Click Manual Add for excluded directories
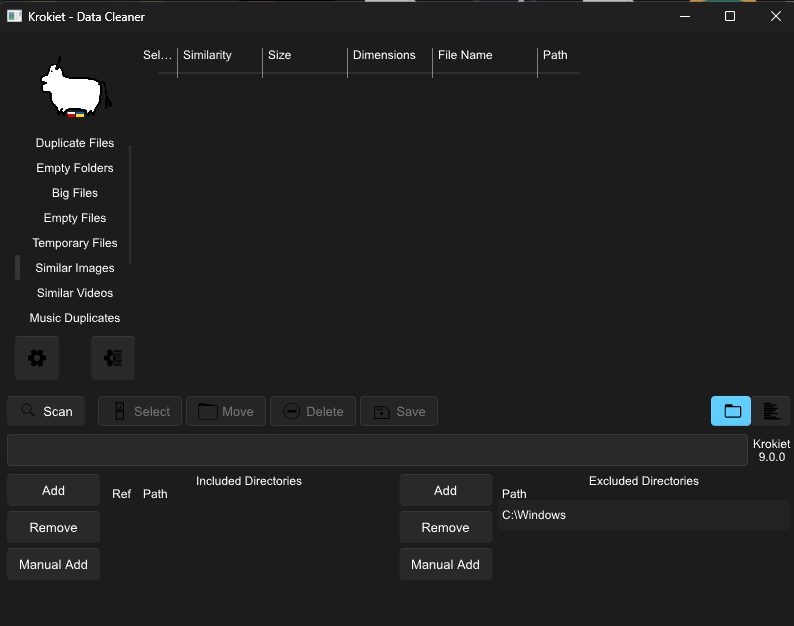 tap(445, 564)
